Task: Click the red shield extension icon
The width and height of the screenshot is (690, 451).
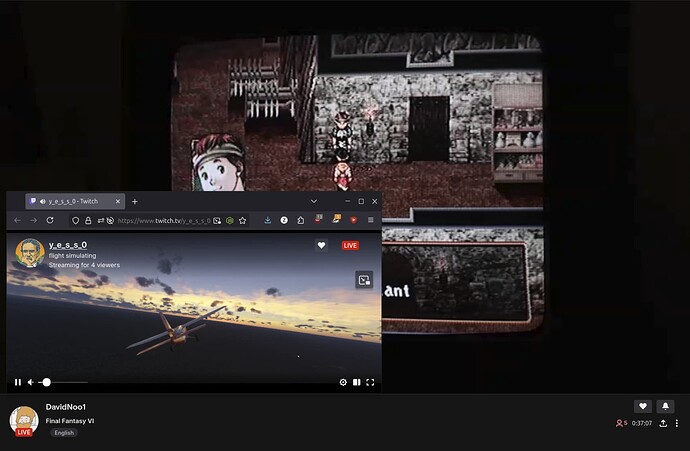Action: (353, 220)
